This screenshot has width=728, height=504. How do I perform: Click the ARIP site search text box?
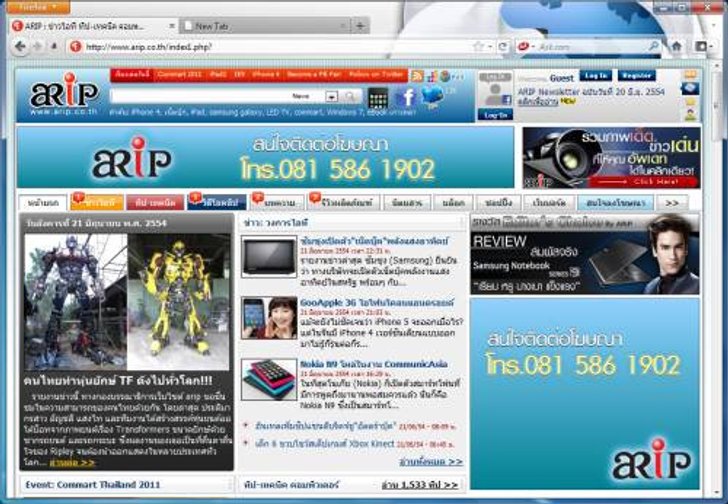[200, 96]
